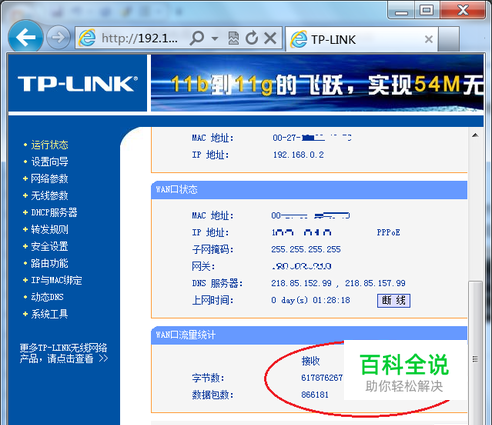Click the PPPoE connection type text
Image resolution: width=492 pixels, height=425 pixels.
(x=388, y=233)
